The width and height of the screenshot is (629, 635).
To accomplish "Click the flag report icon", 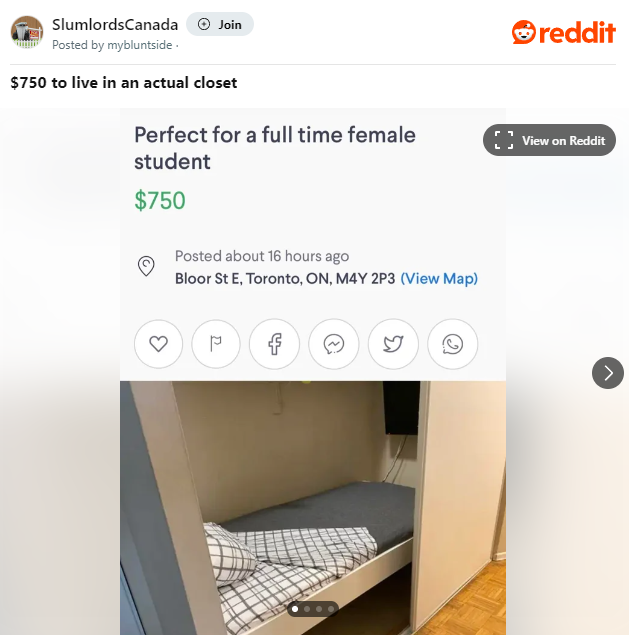I will tap(216, 344).
